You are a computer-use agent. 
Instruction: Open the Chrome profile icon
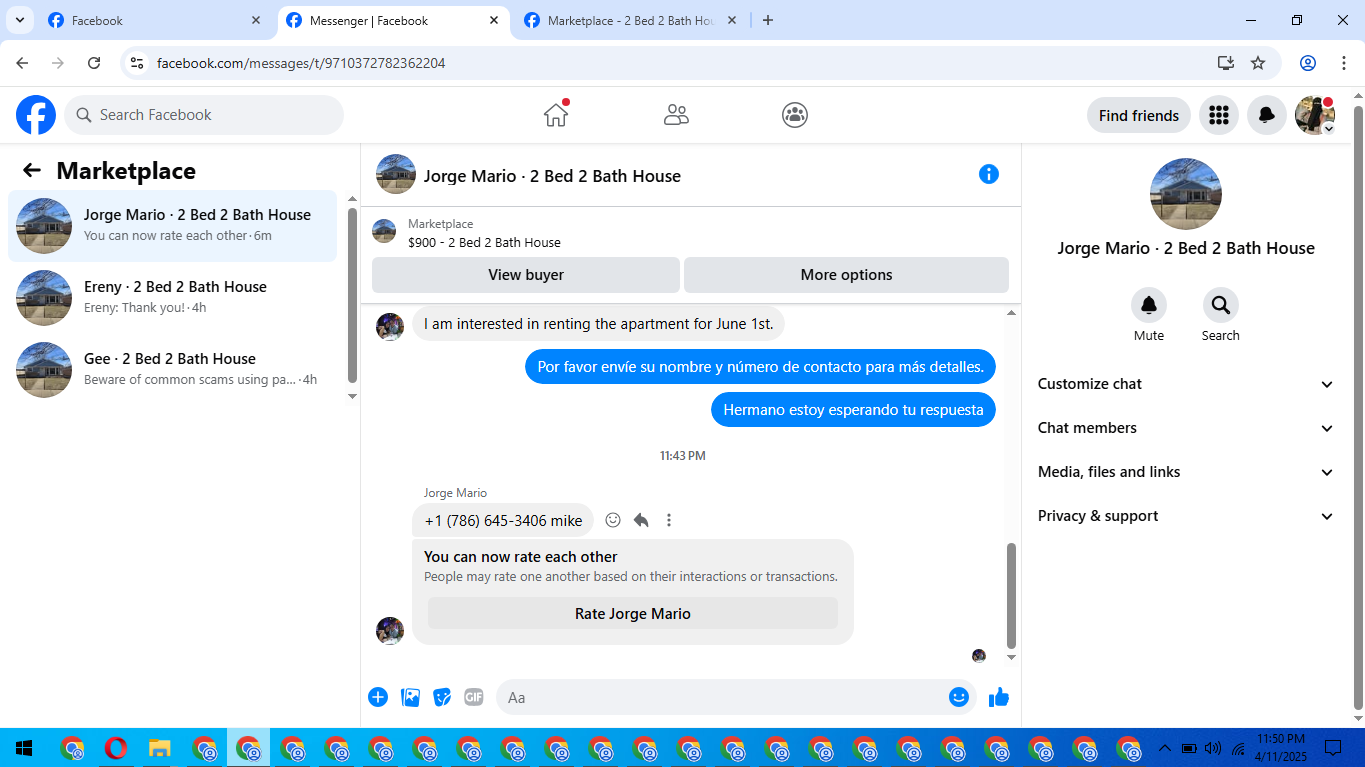click(1308, 63)
